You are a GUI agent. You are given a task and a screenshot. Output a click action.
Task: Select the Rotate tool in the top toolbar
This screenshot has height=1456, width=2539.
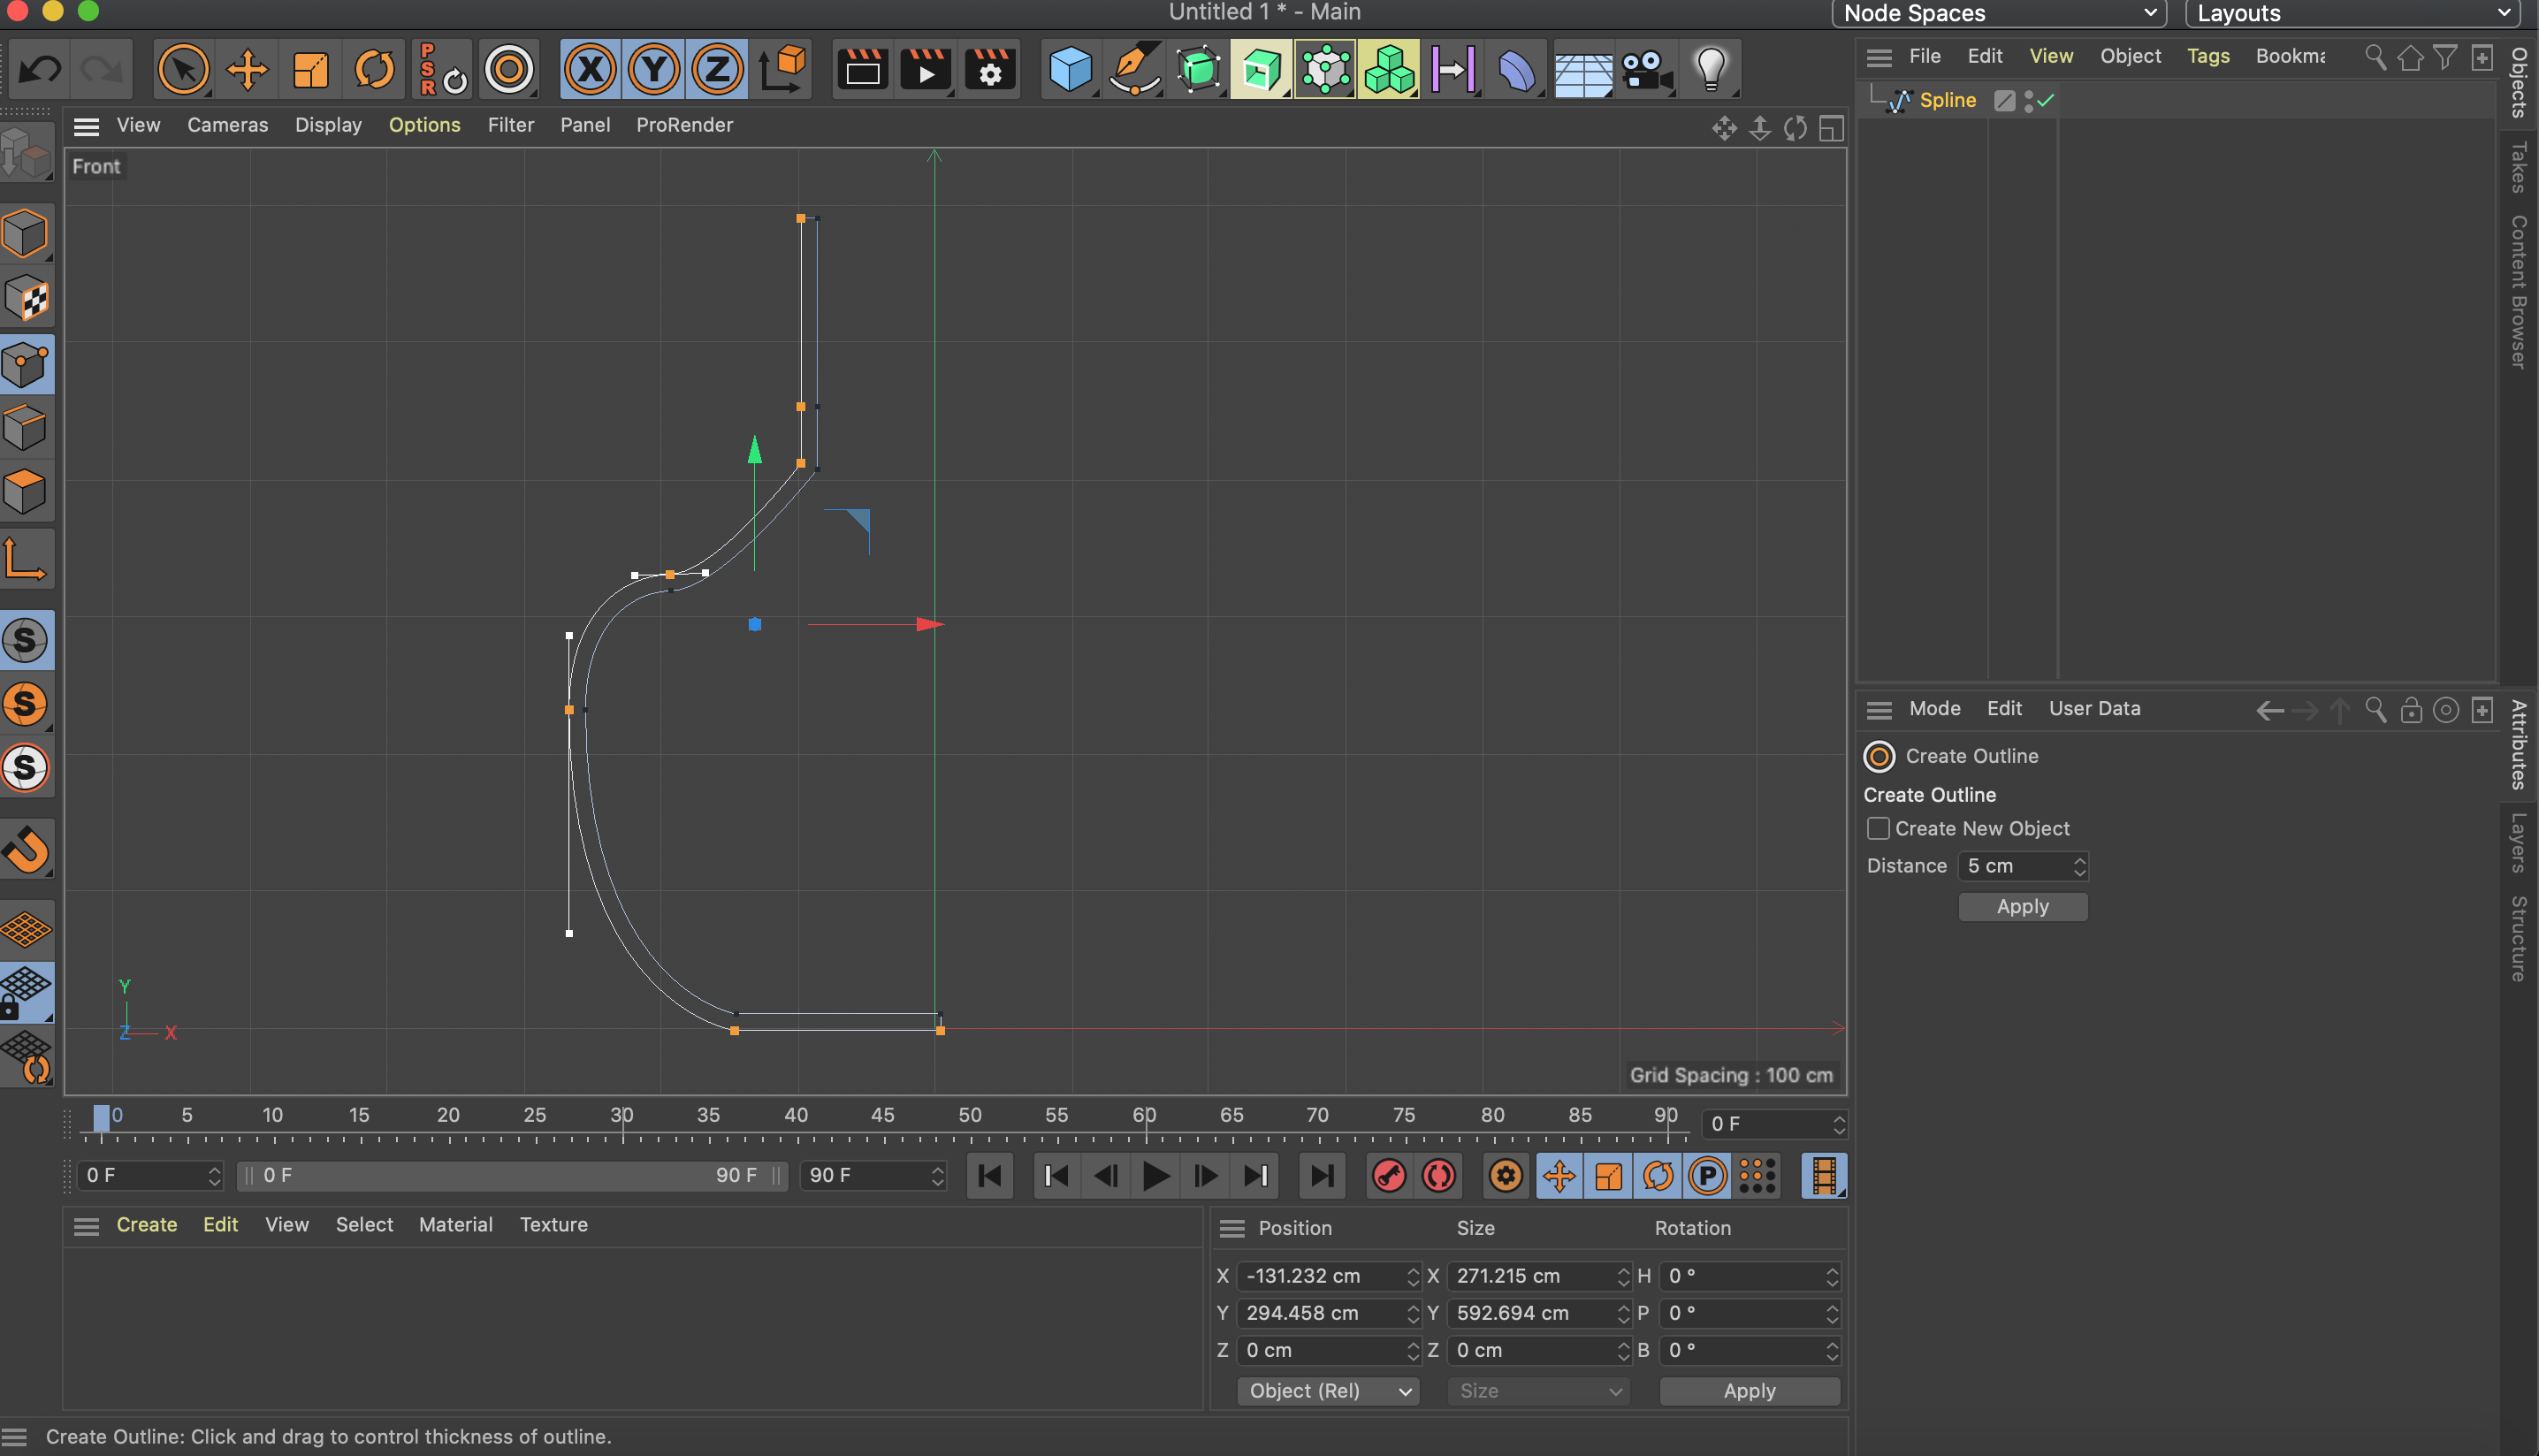pyautogui.click(x=374, y=70)
